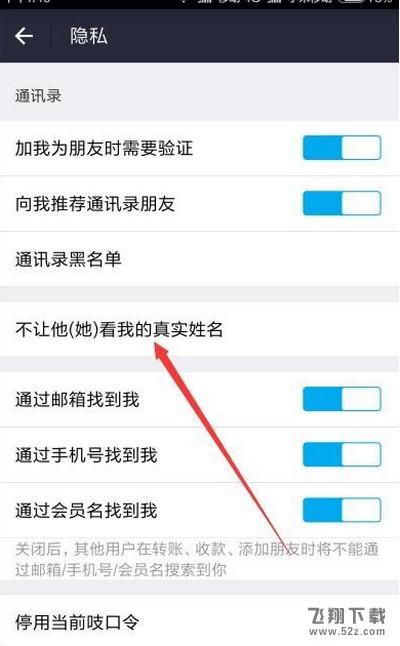Click the 飞翔下载 watermark logo
400x646 pixels.
[x=347, y=616]
